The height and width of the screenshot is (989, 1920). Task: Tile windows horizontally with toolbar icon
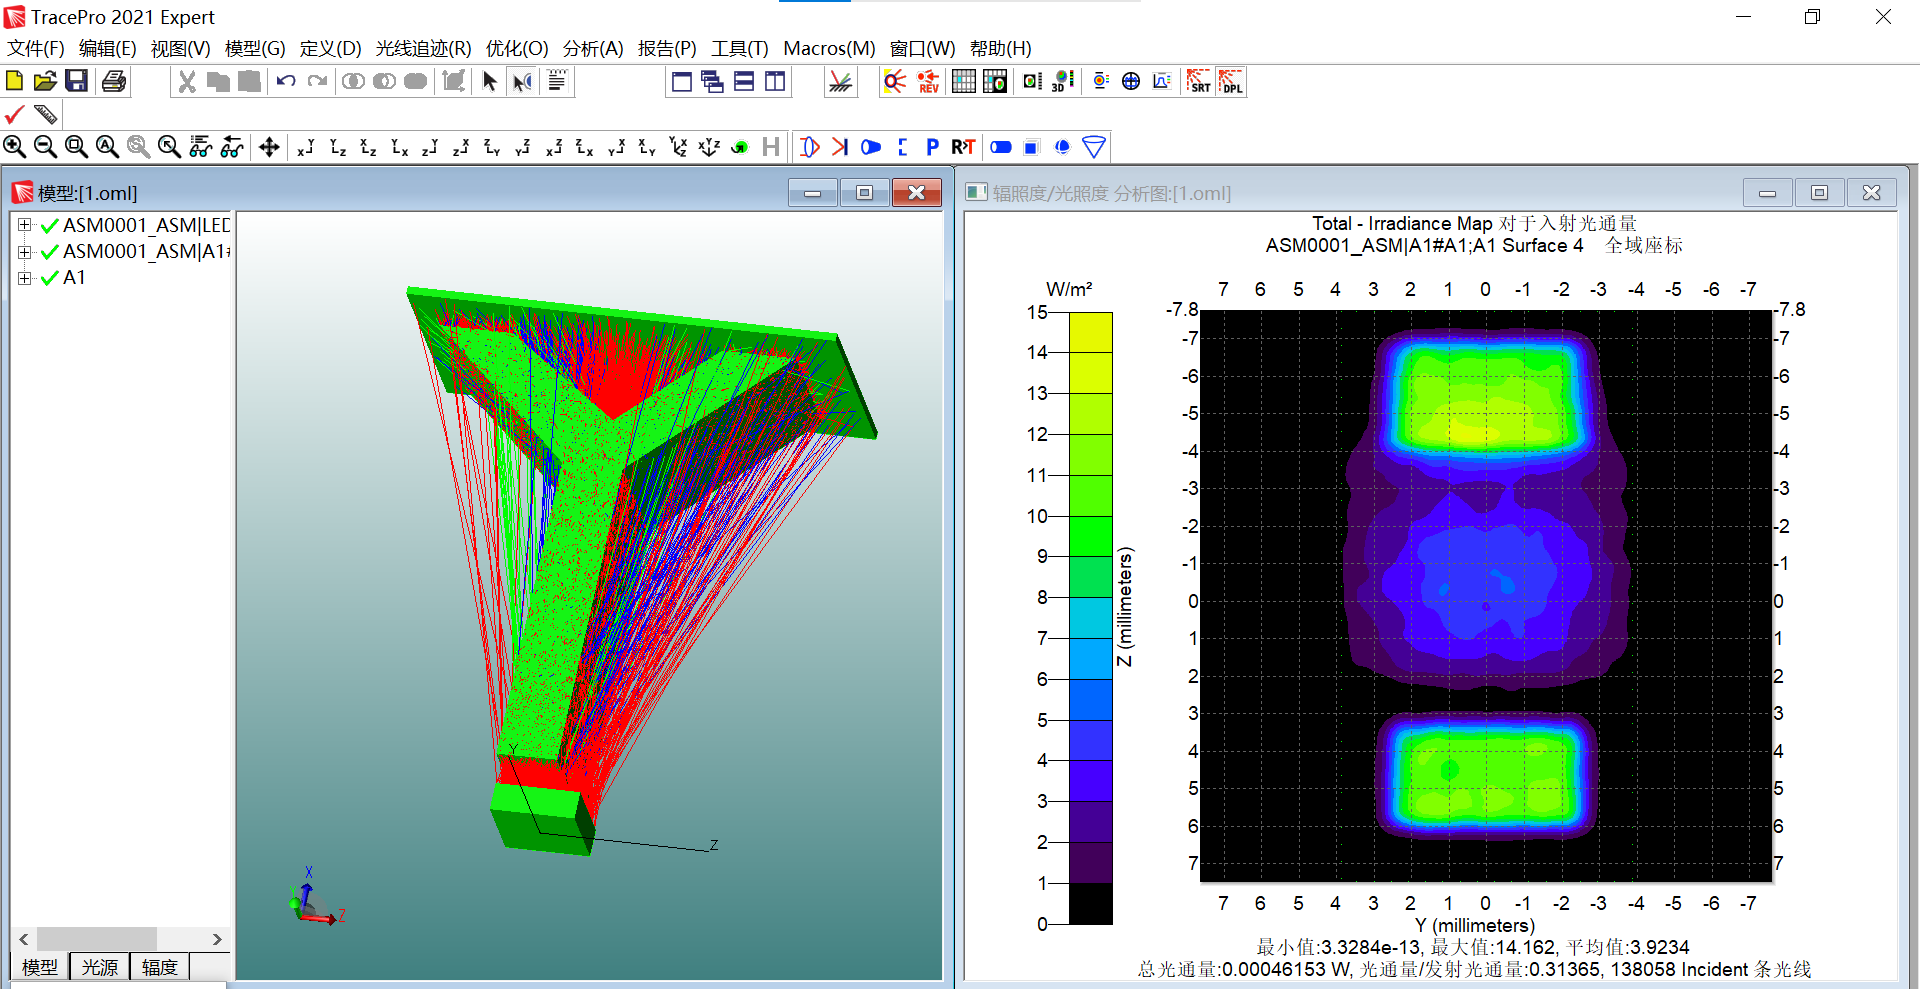(744, 81)
